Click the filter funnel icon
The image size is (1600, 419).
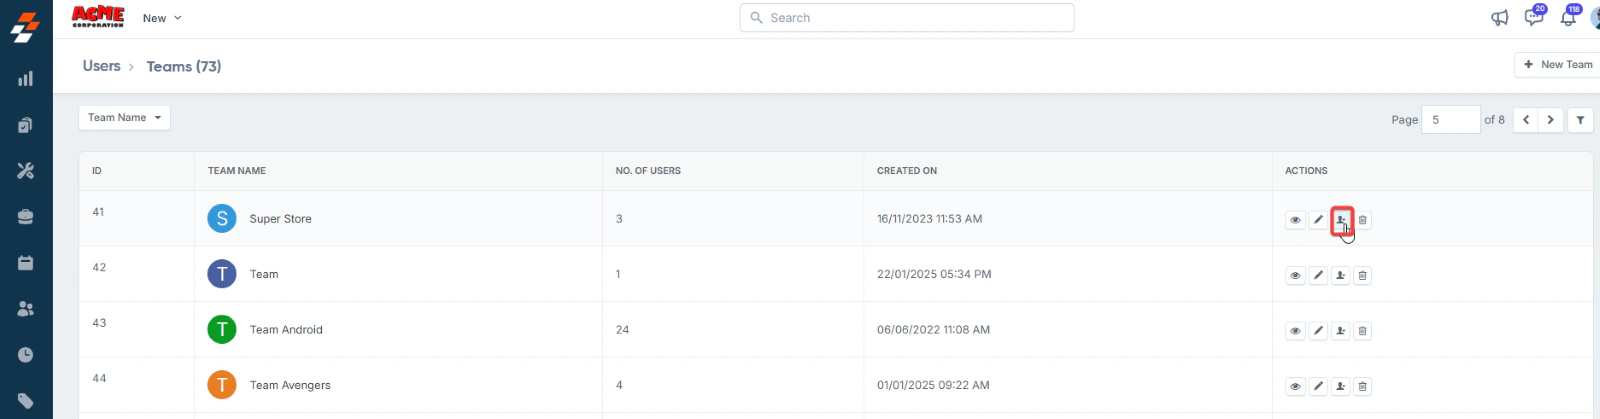pos(1580,120)
